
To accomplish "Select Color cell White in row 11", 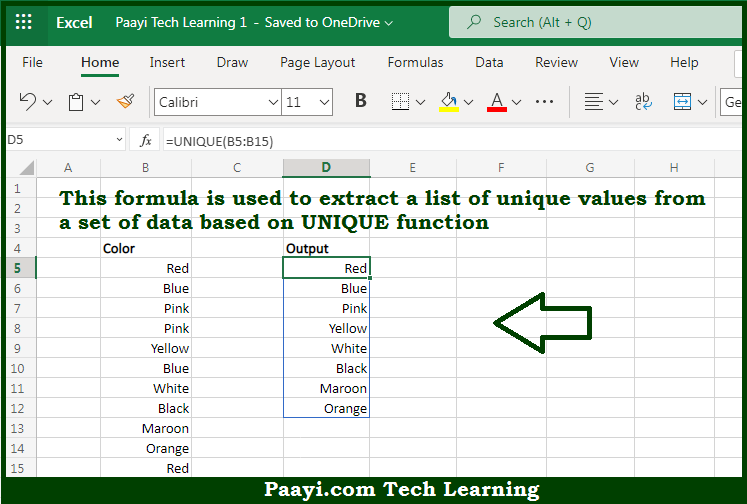I will (146, 388).
